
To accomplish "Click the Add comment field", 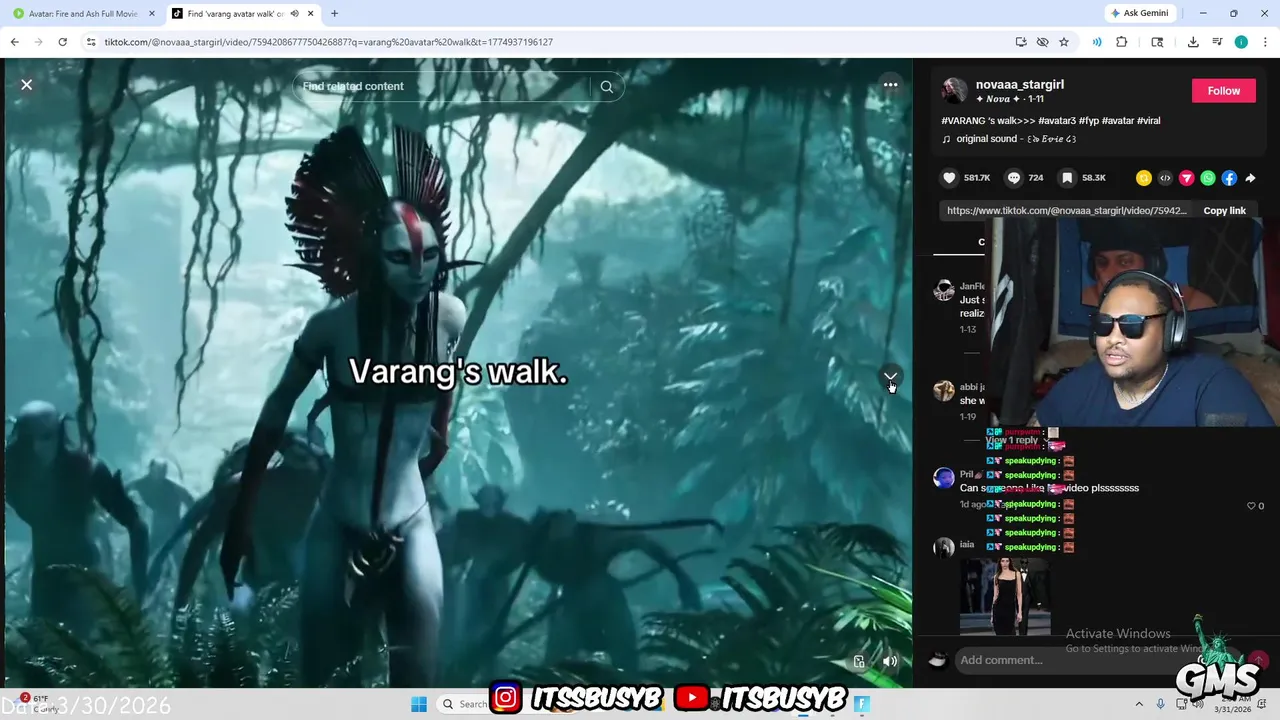I will pyautogui.click(x=1097, y=660).
